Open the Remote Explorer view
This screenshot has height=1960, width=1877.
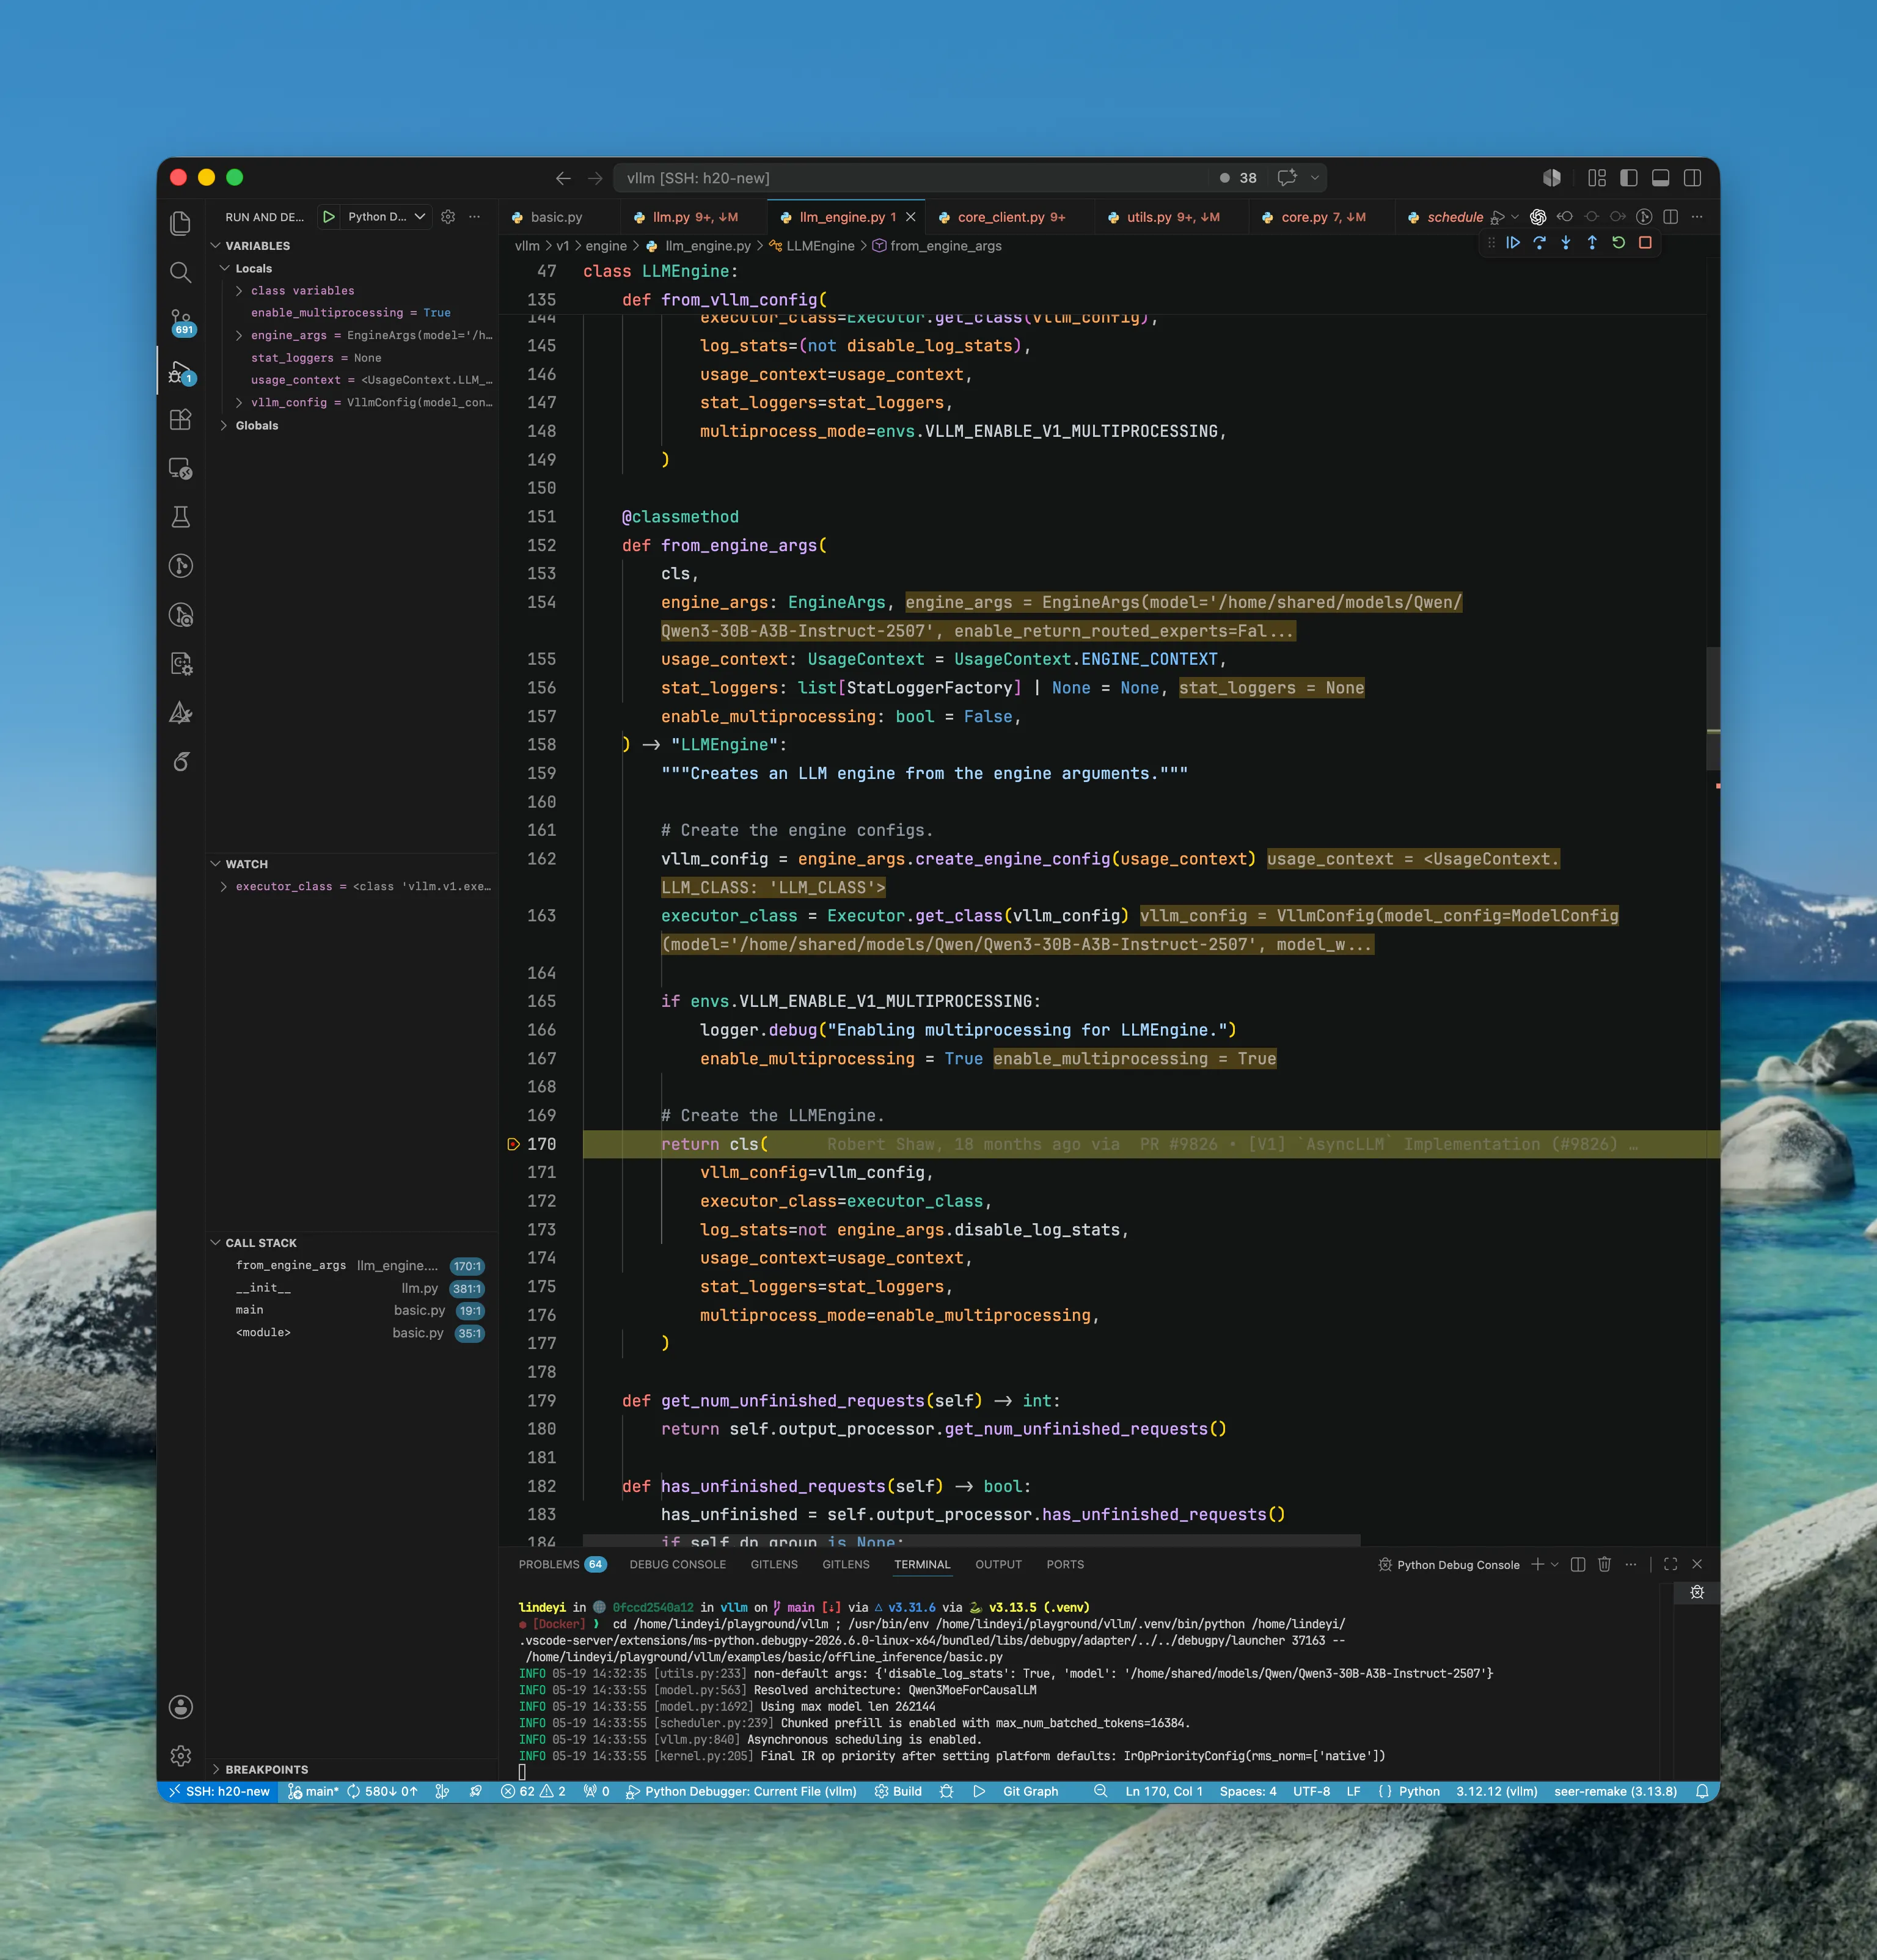pyautogui.click(x=180, y=468)
